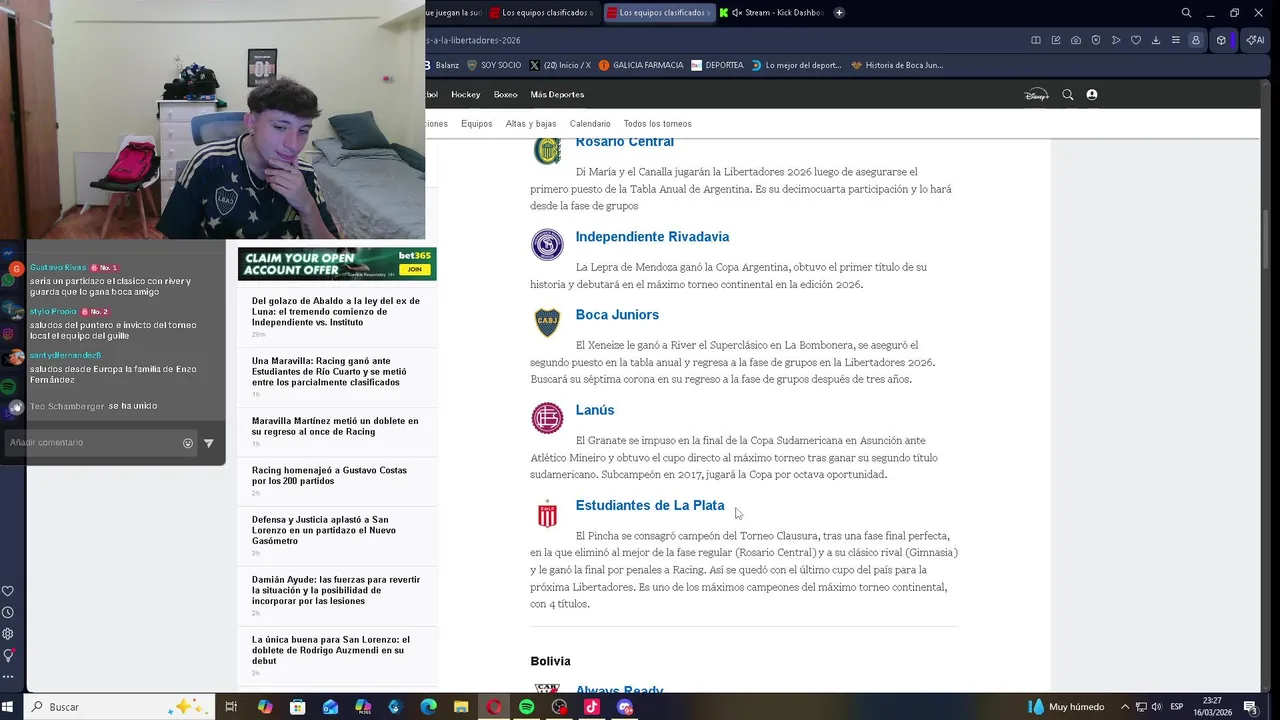The height and width of the screenshot is (720, 1280).
Task: Click JOIN on bet365 banner
Action: (414, 270)
